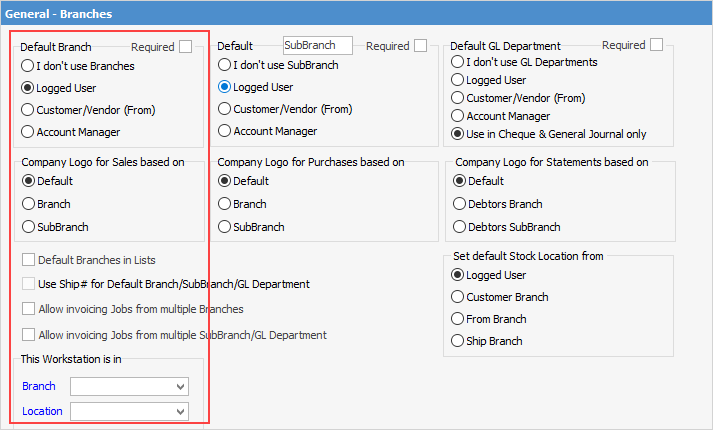713x430 pixels.
Task: Select "I don't use Branches" option
Action: (x=28, y=66)
